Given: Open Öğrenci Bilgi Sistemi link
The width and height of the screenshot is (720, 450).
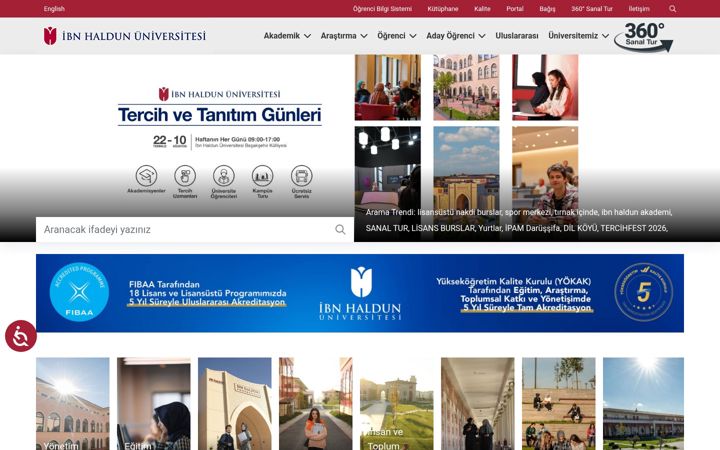Looking at the screenshot, I should pyautogui.click(x=382, y=9).
